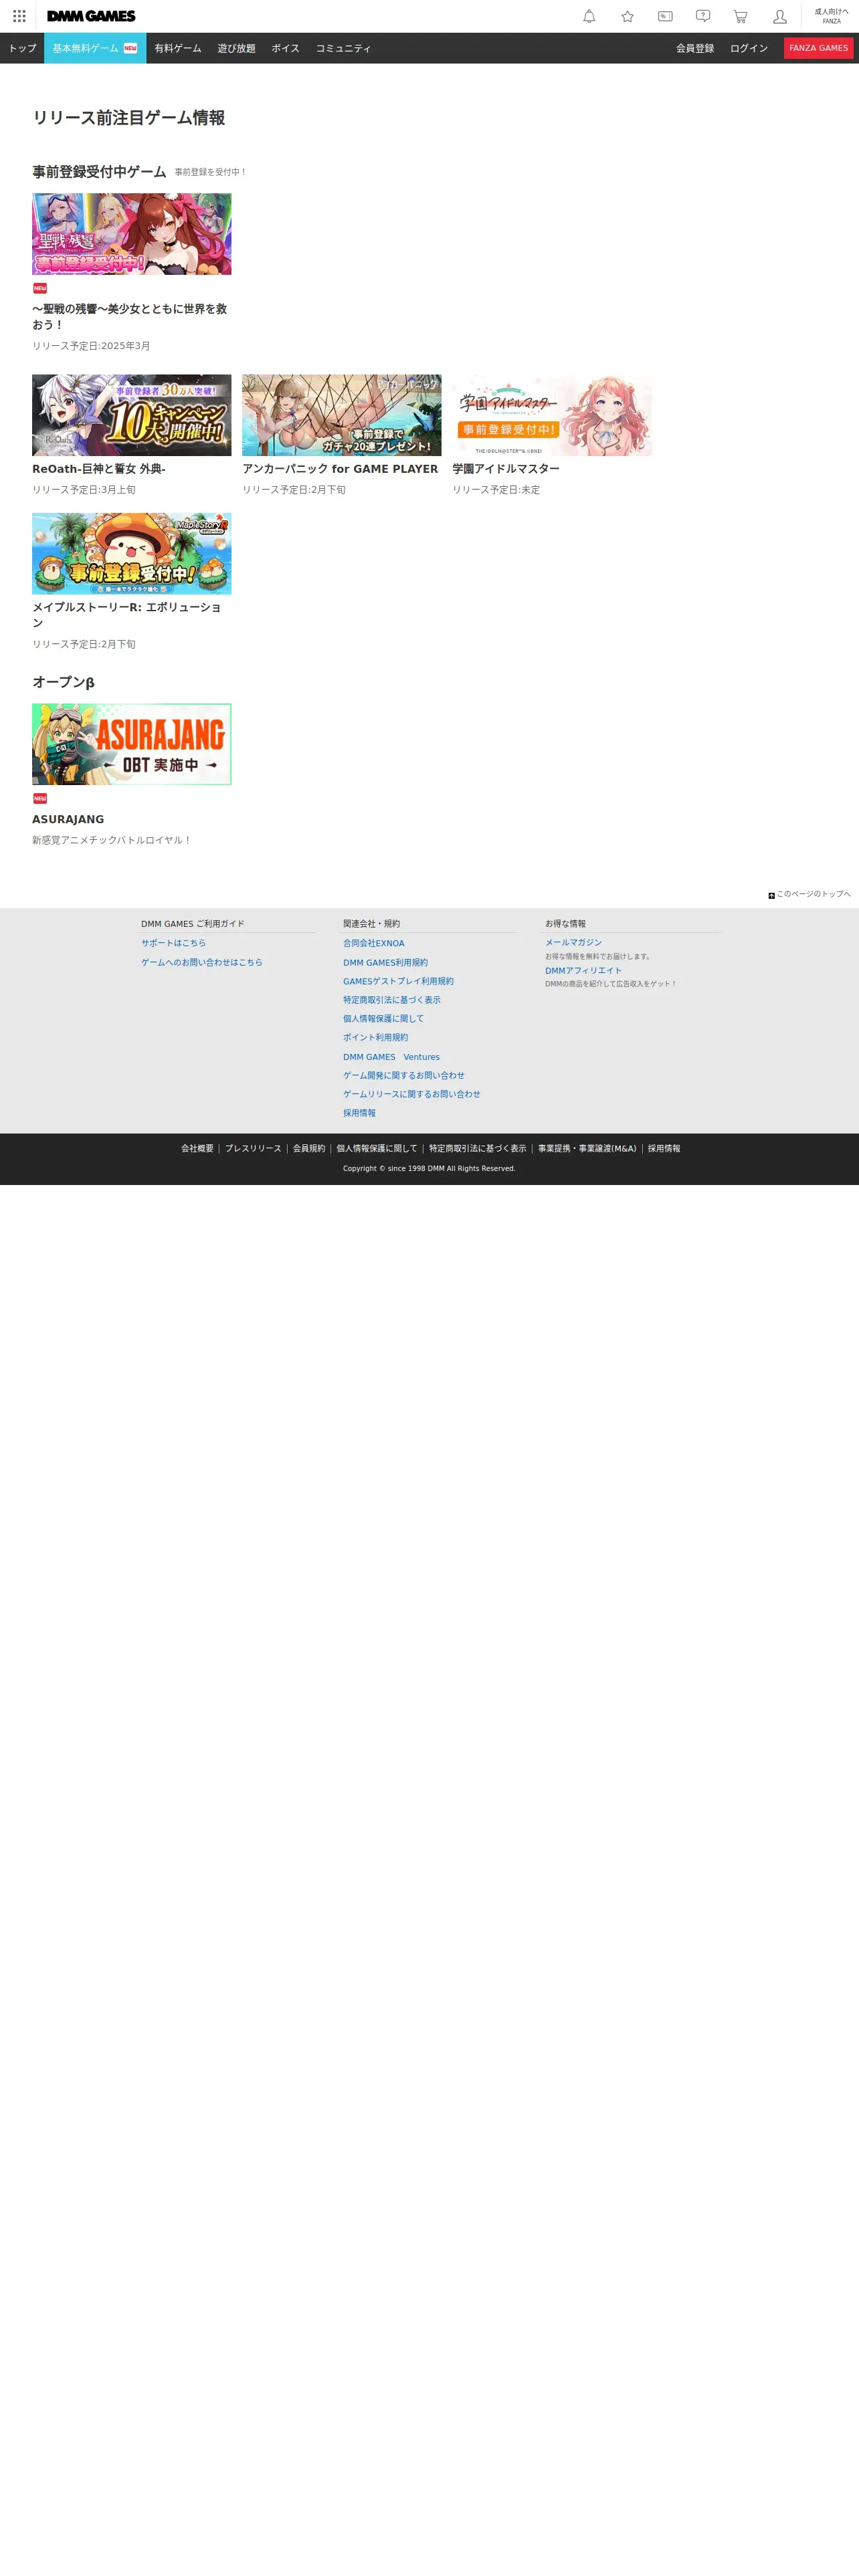
Task: Open the コミュニティ tab
Action: point(343,48)
